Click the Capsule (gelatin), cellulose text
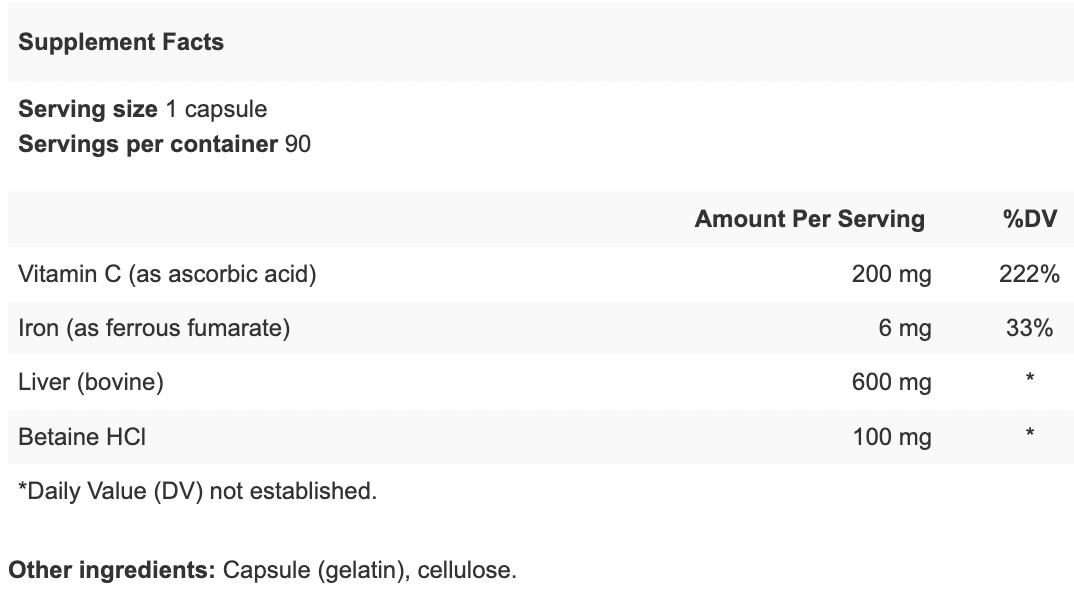Viewport: 1074px width, 592px height. pyautogui.click(x=370, y=570)
